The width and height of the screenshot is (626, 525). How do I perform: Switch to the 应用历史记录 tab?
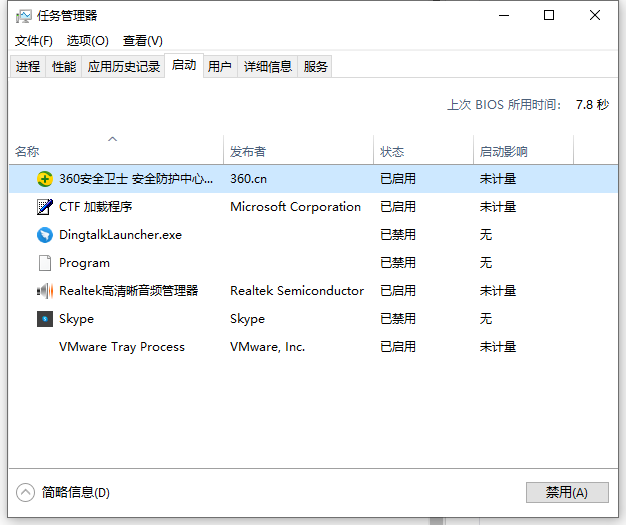click(124, 66)
